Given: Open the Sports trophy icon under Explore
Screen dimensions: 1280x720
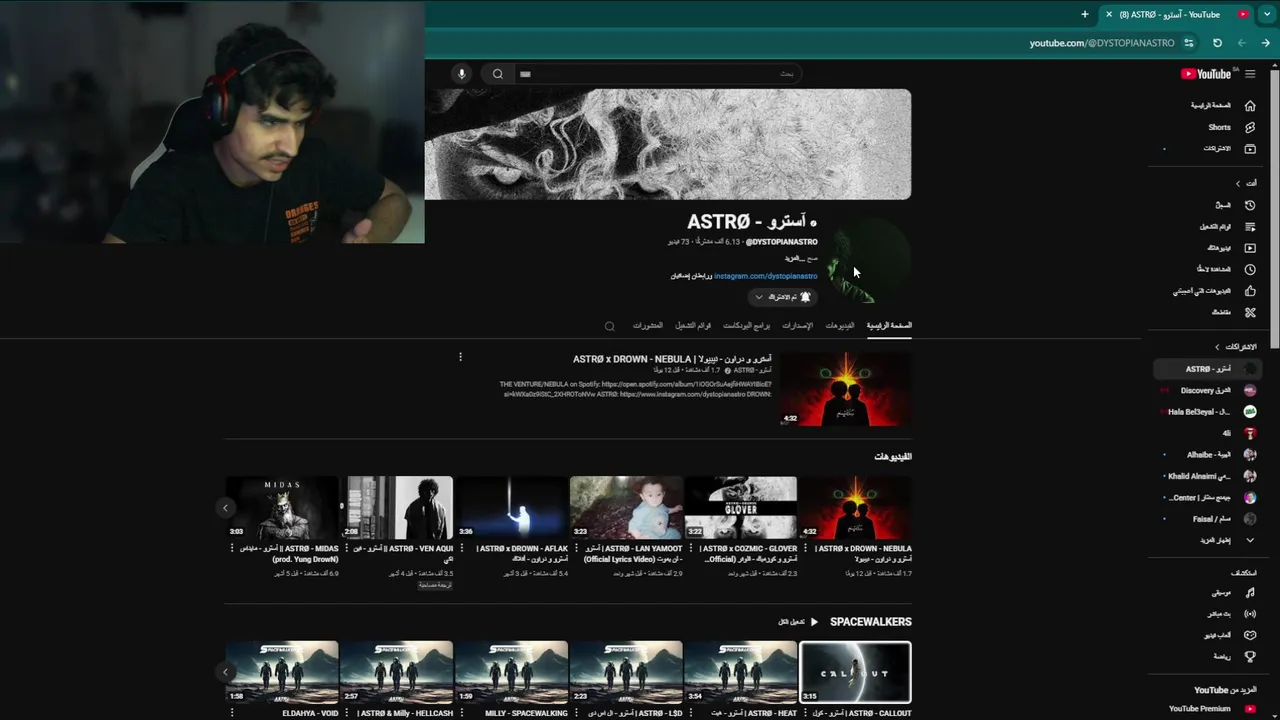Looking at the screenshot, I should coord(1250,657).
